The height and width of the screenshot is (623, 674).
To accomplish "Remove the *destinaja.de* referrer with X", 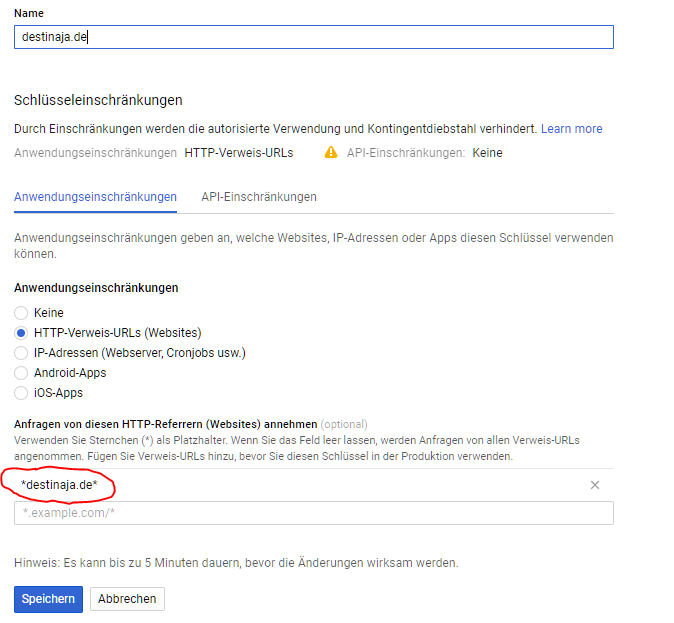I will click(595, 485).
